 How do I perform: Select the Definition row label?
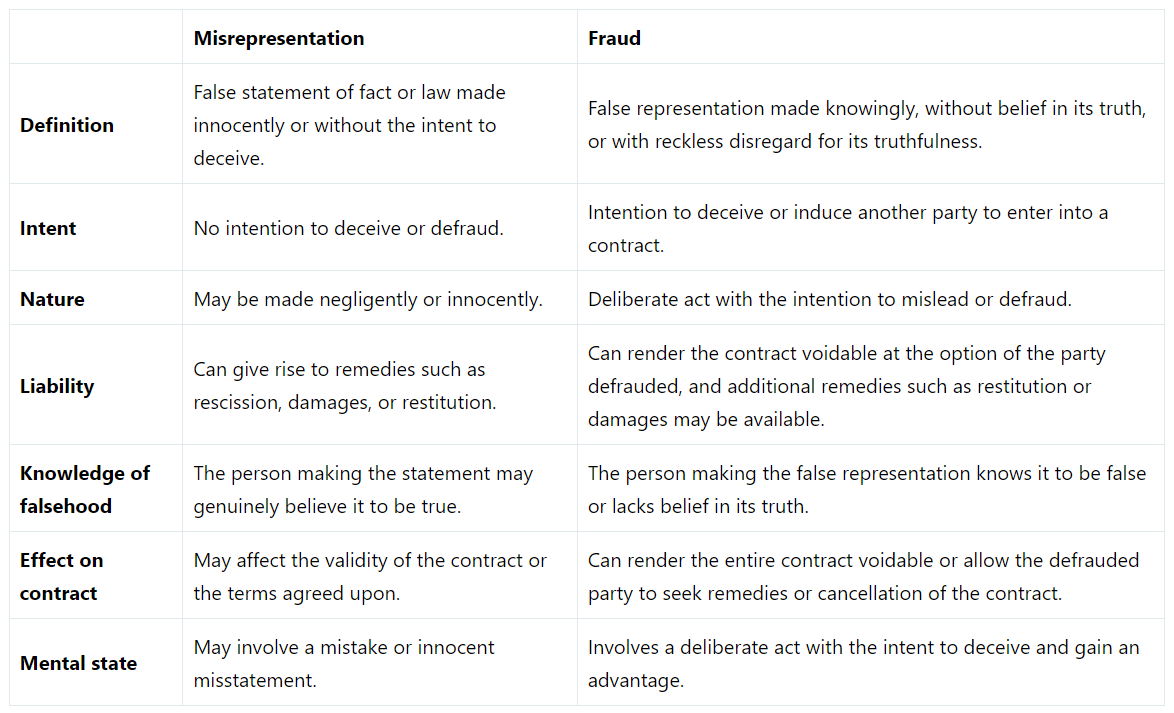tap(67, 125)
